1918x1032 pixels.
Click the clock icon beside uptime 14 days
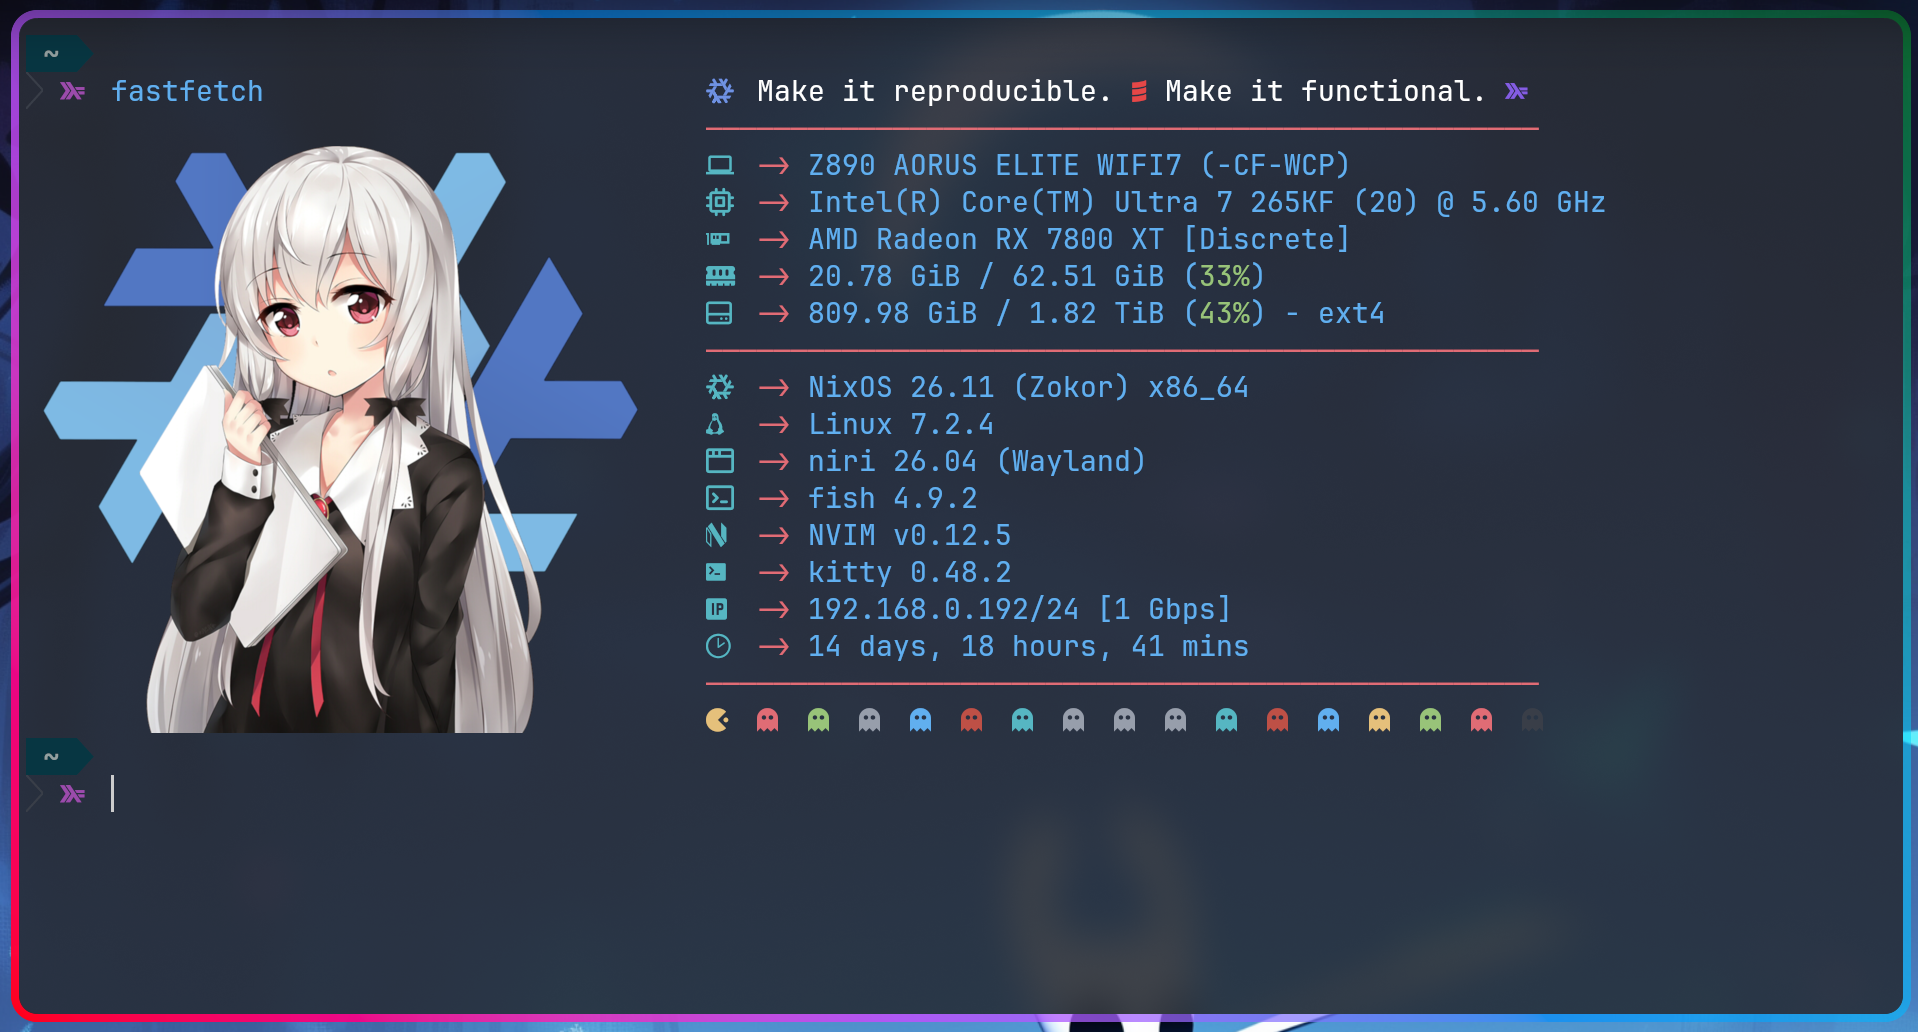tap(718, 646)
